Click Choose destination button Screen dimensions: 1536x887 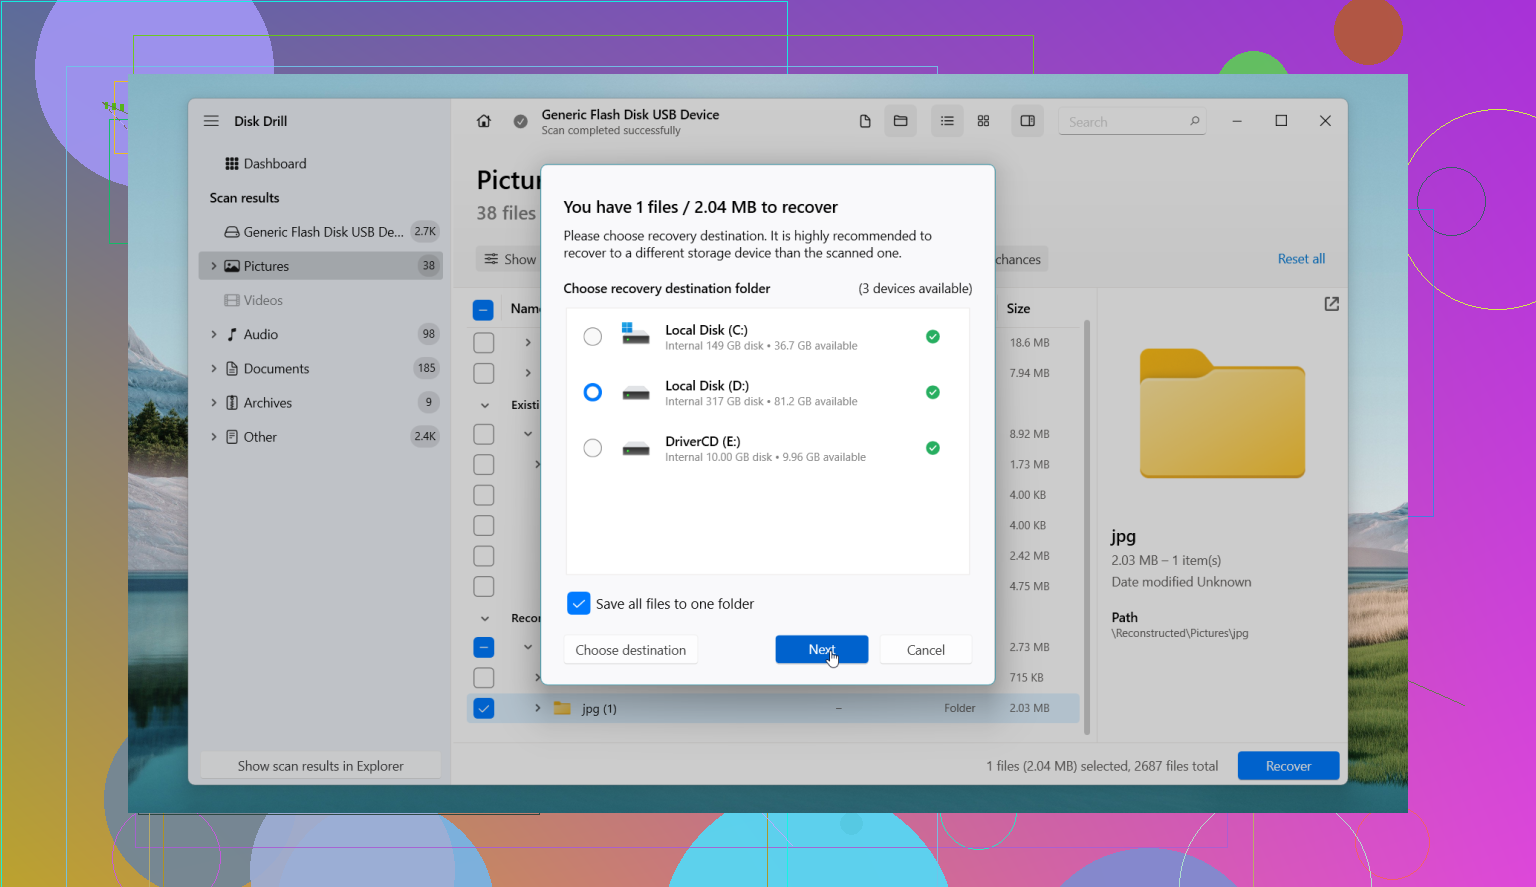[631, 650]
